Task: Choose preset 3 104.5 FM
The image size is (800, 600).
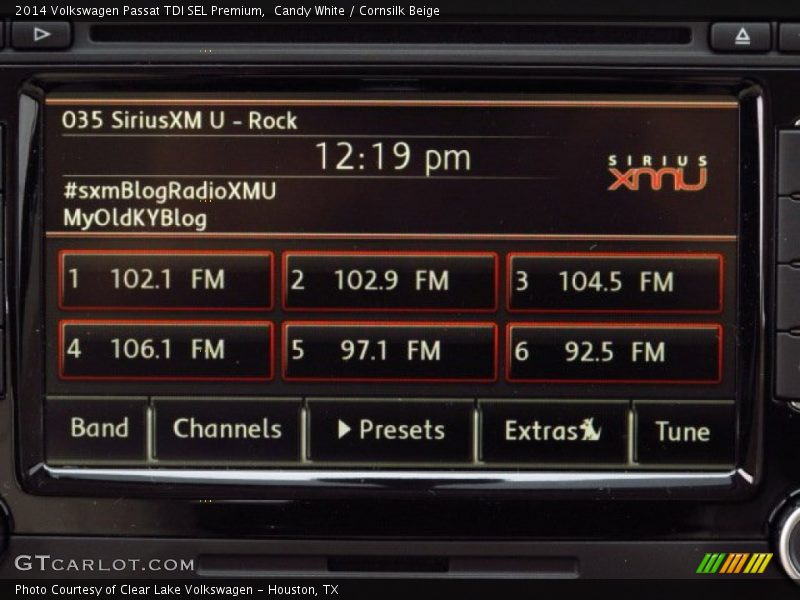Action: [x=614, y=282]
